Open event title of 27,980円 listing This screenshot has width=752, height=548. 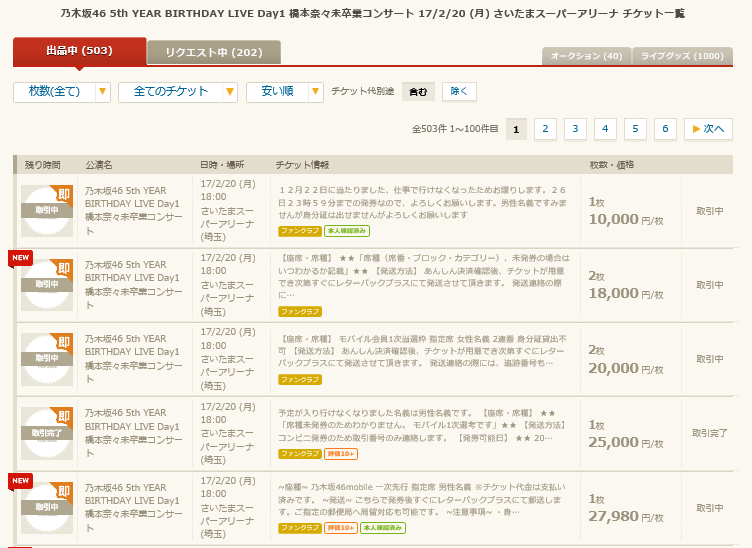[x=133, y=508]
